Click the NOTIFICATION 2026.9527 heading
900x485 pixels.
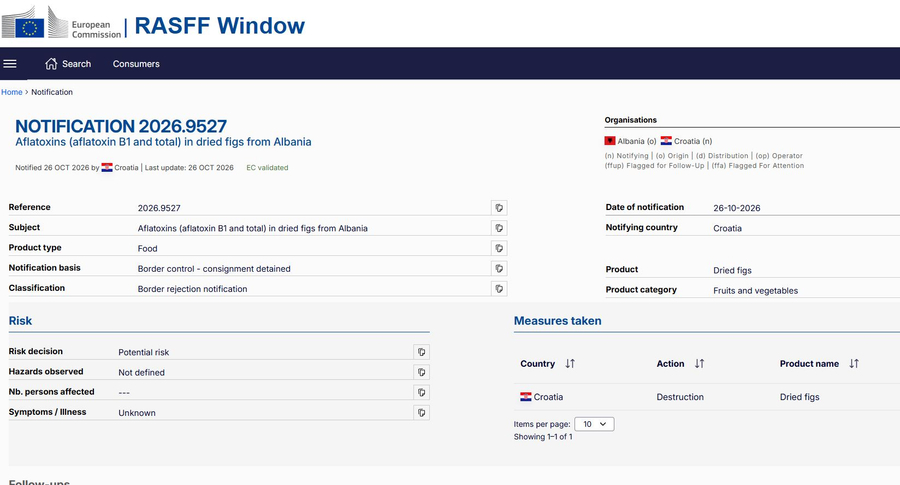coord(121,126)
